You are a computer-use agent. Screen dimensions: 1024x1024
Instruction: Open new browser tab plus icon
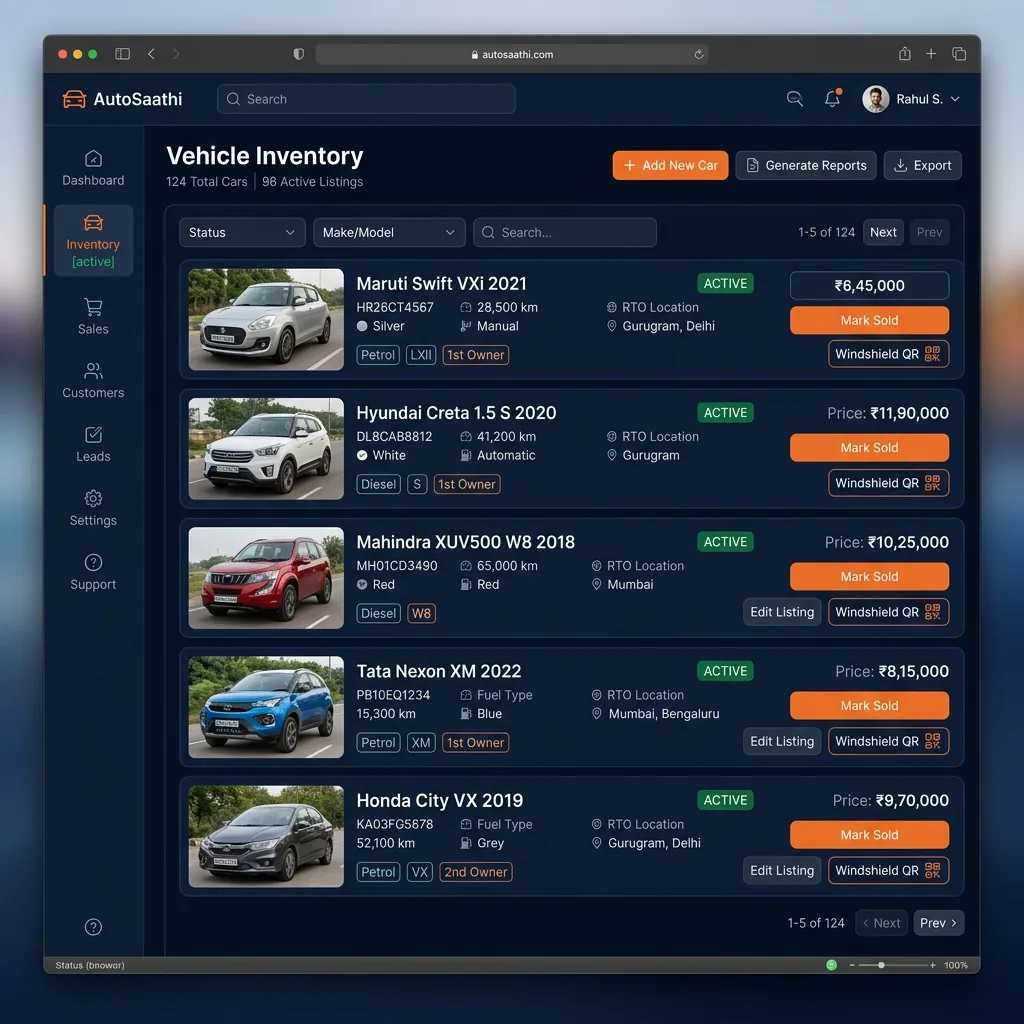(931, 54)
